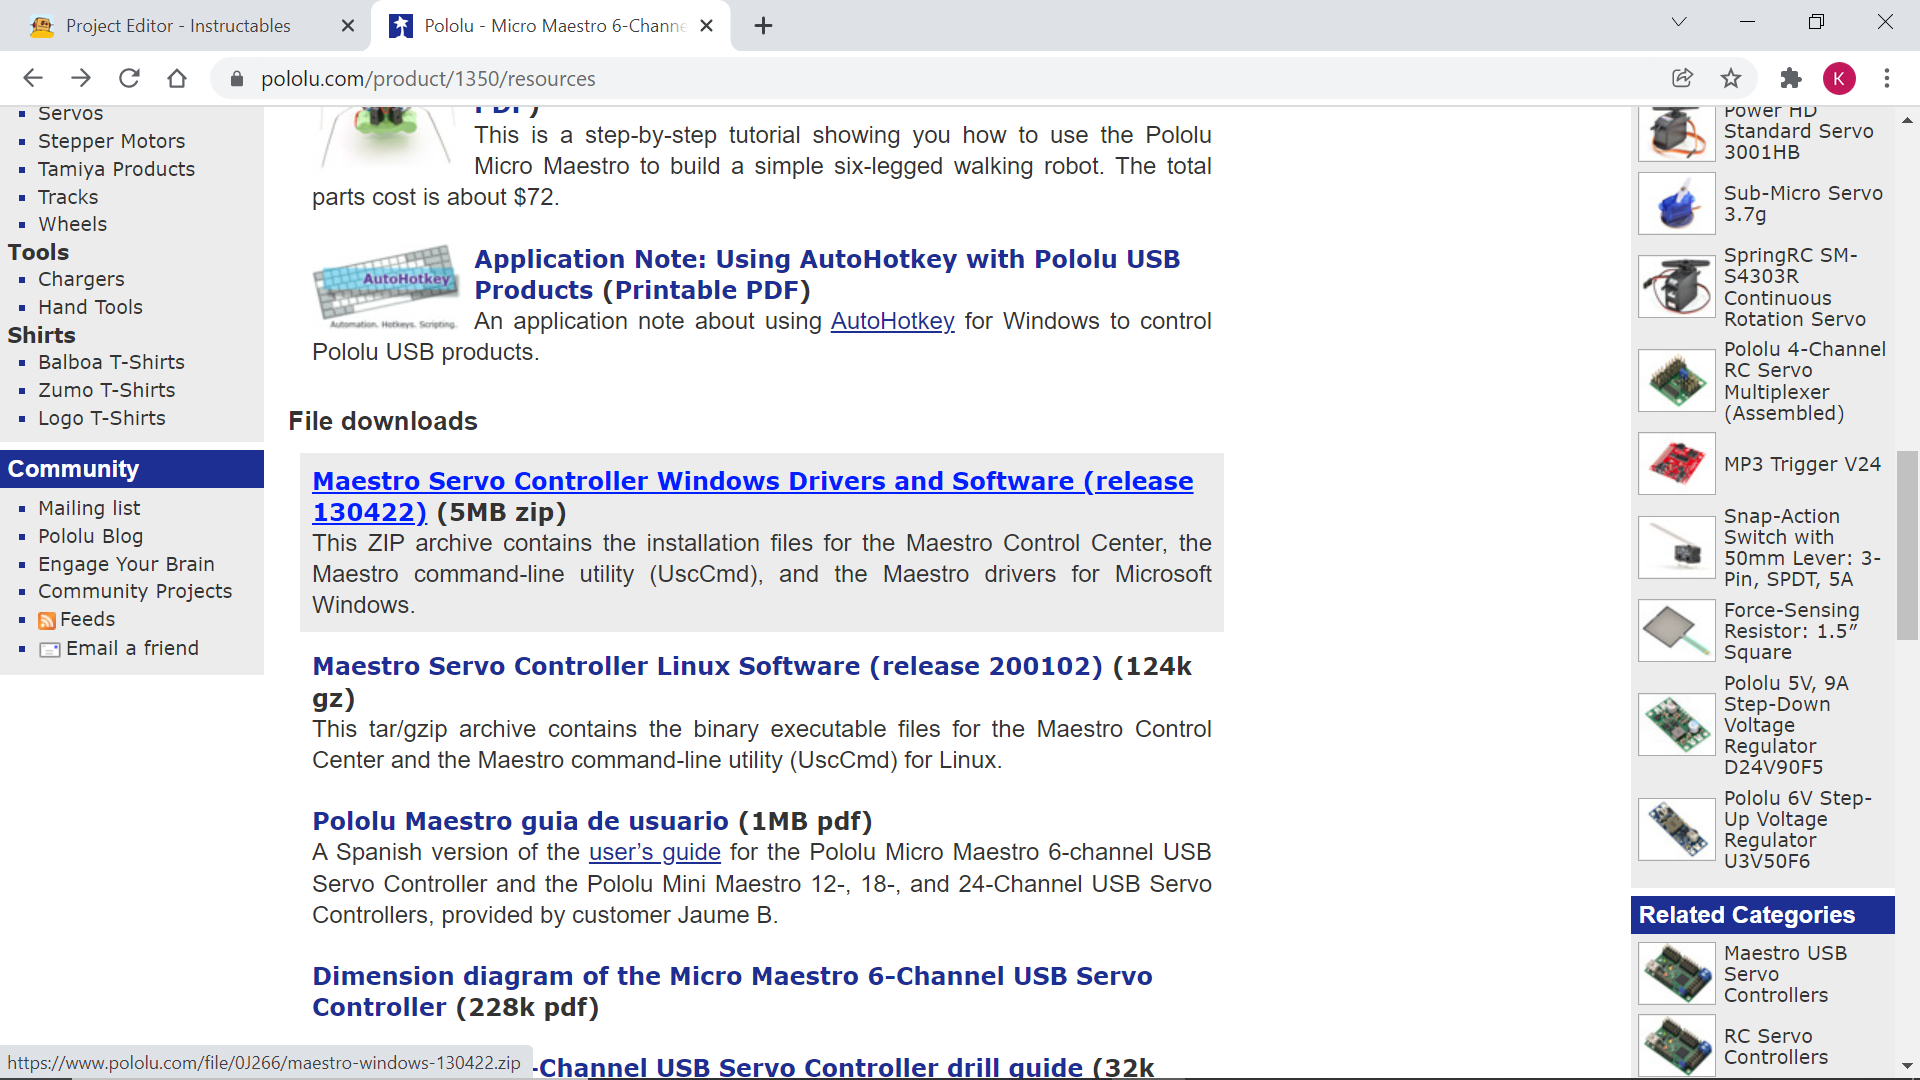Open a new browser tab

(x=763, y=26)
